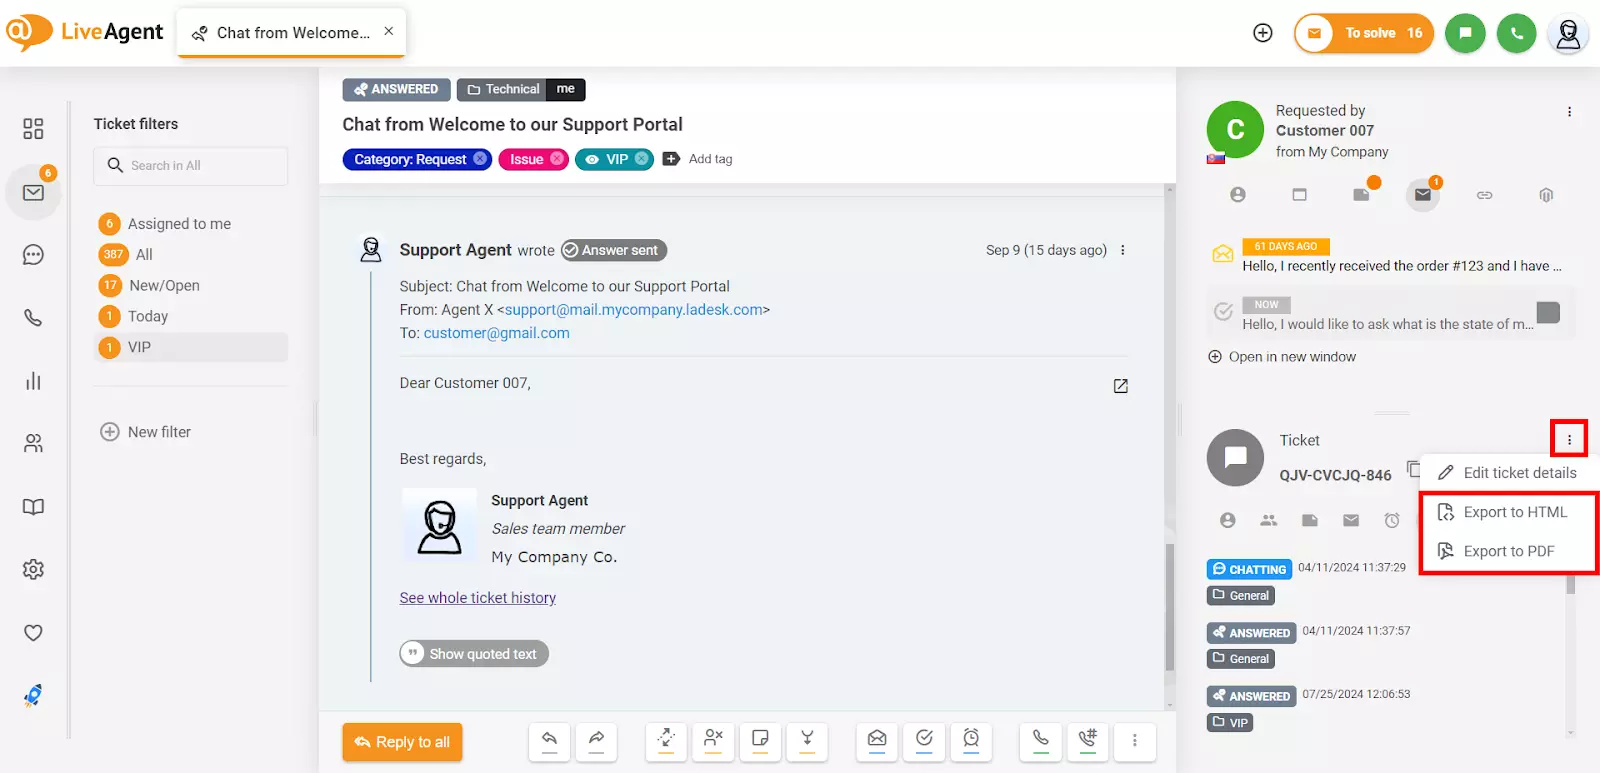Open the 'me' assignee selector

pyautogui.click(x=566, y=89)
